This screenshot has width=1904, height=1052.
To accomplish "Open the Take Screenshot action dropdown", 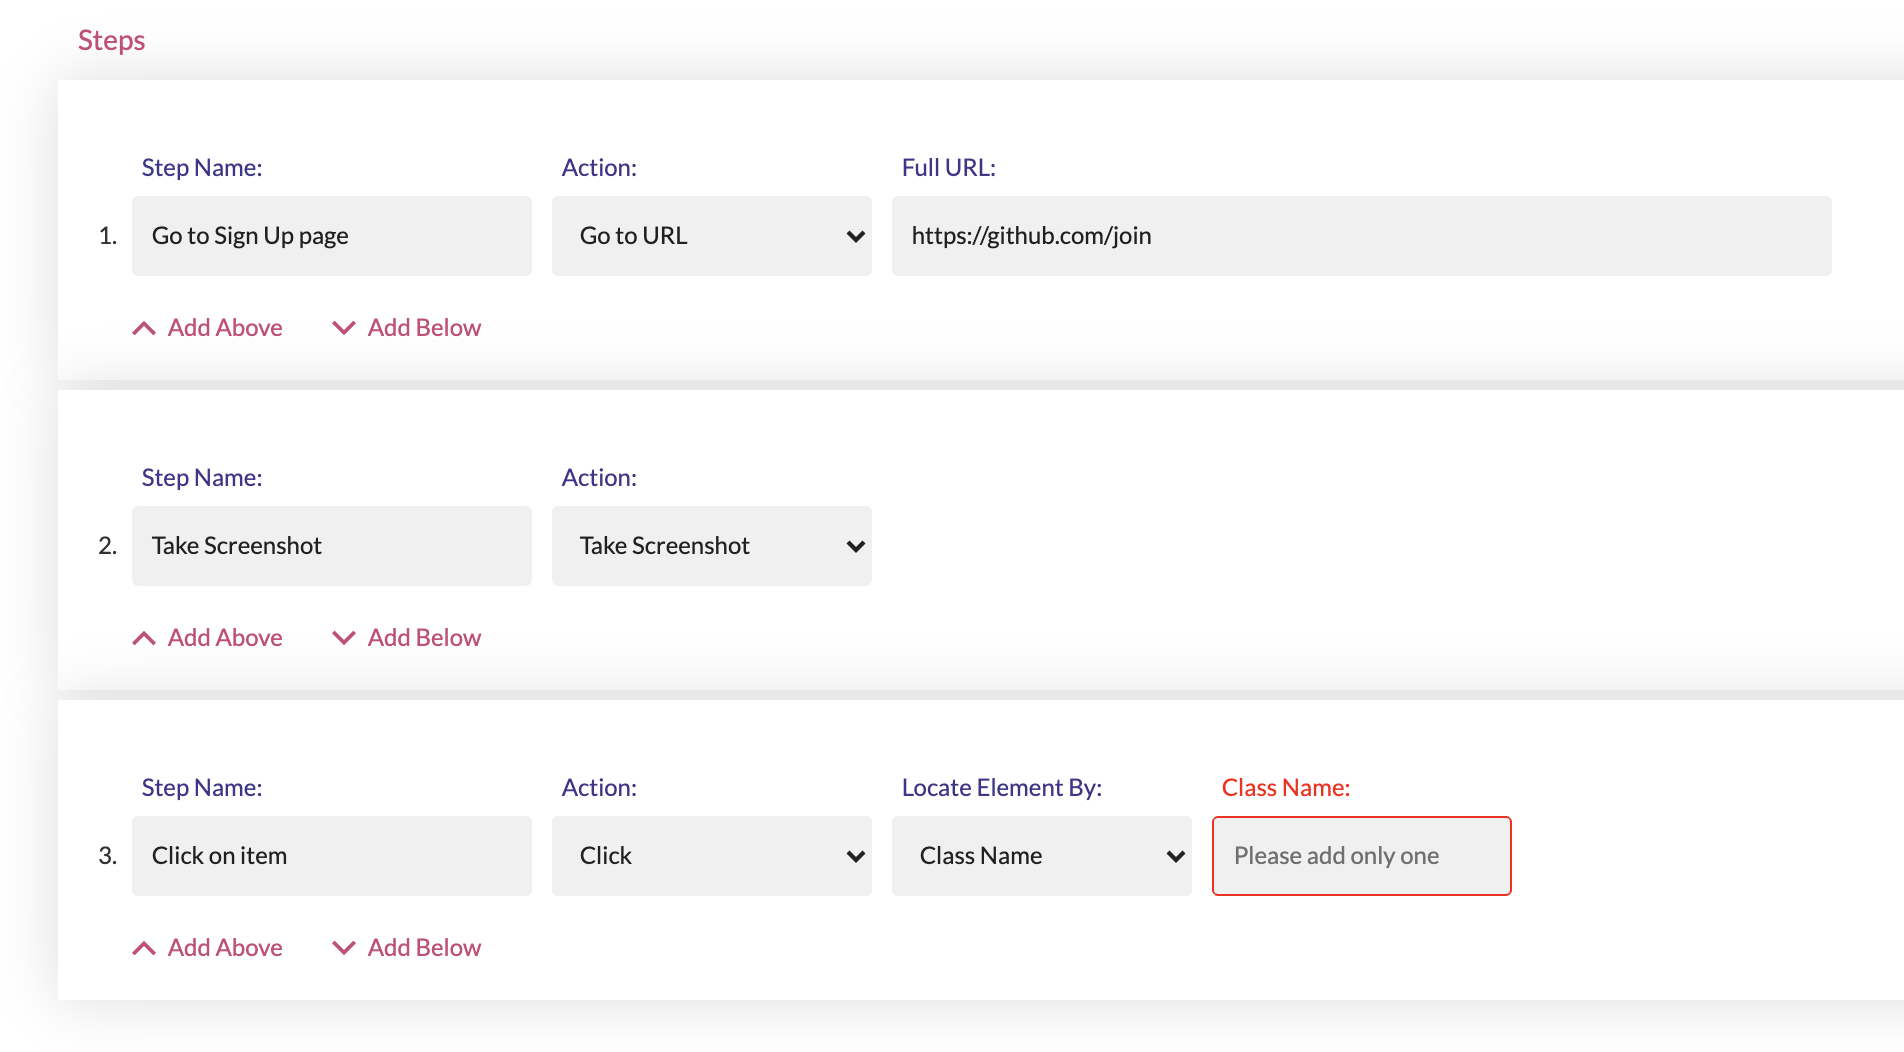I will point(711,546).
